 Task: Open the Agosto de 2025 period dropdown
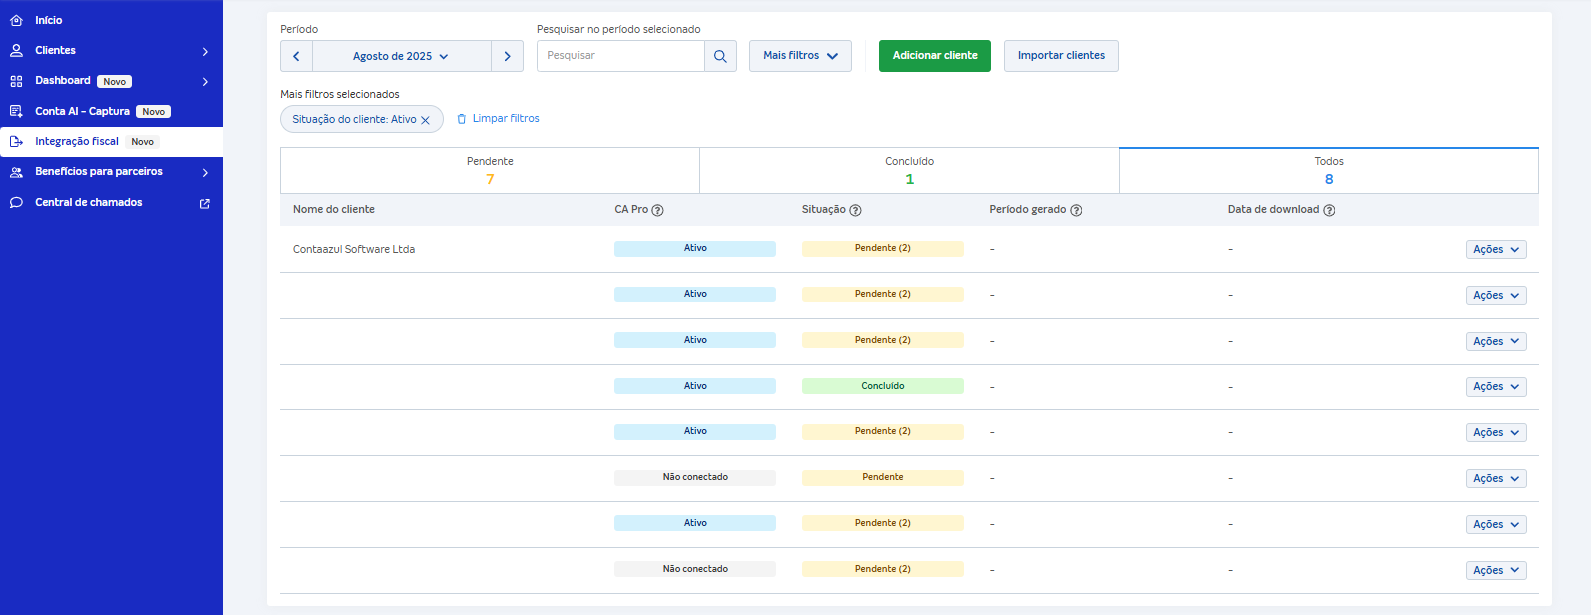click(x=401, y=56)
